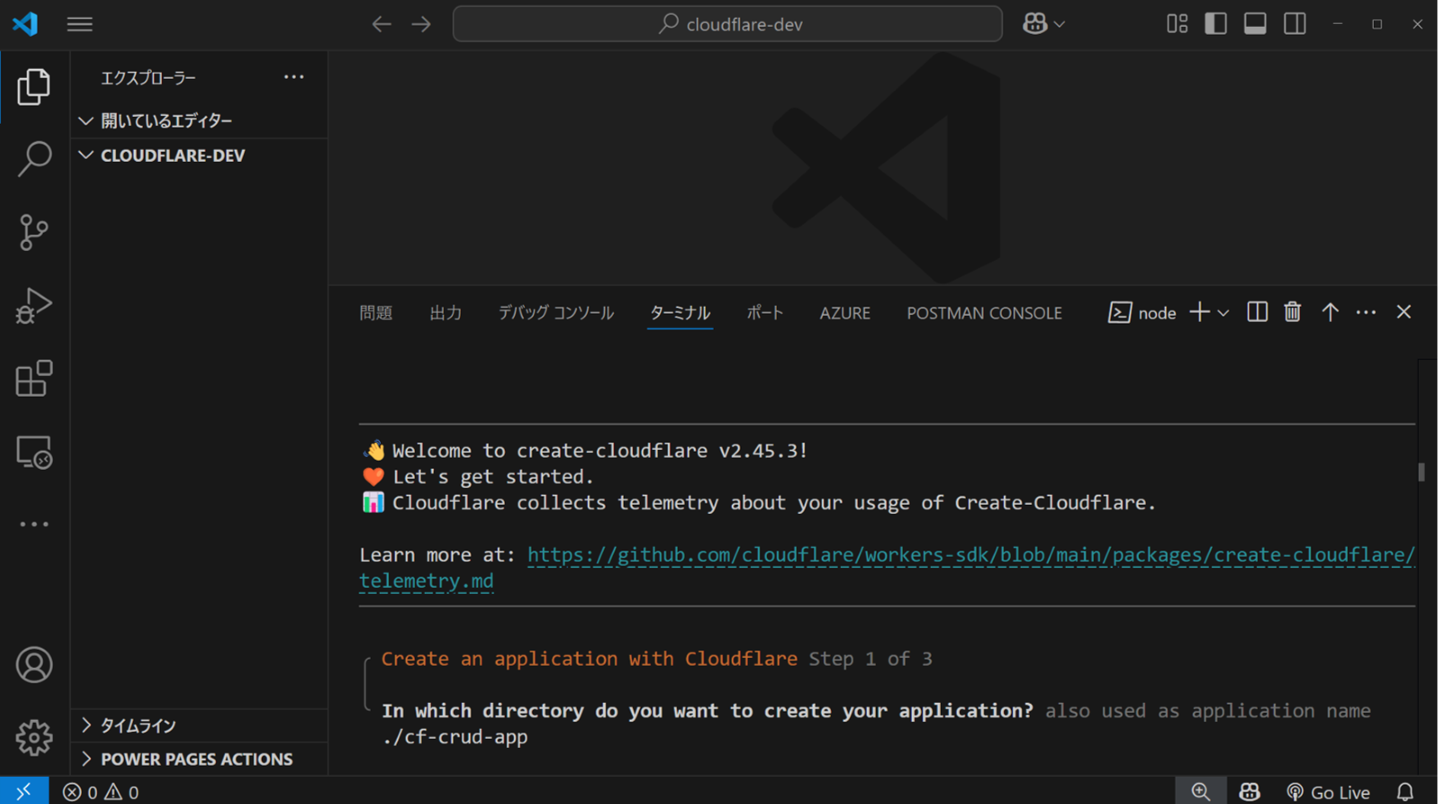Open the terminal launch profile dropdown
Screen dimensions: 1438x804
[x=1223, y=313]
